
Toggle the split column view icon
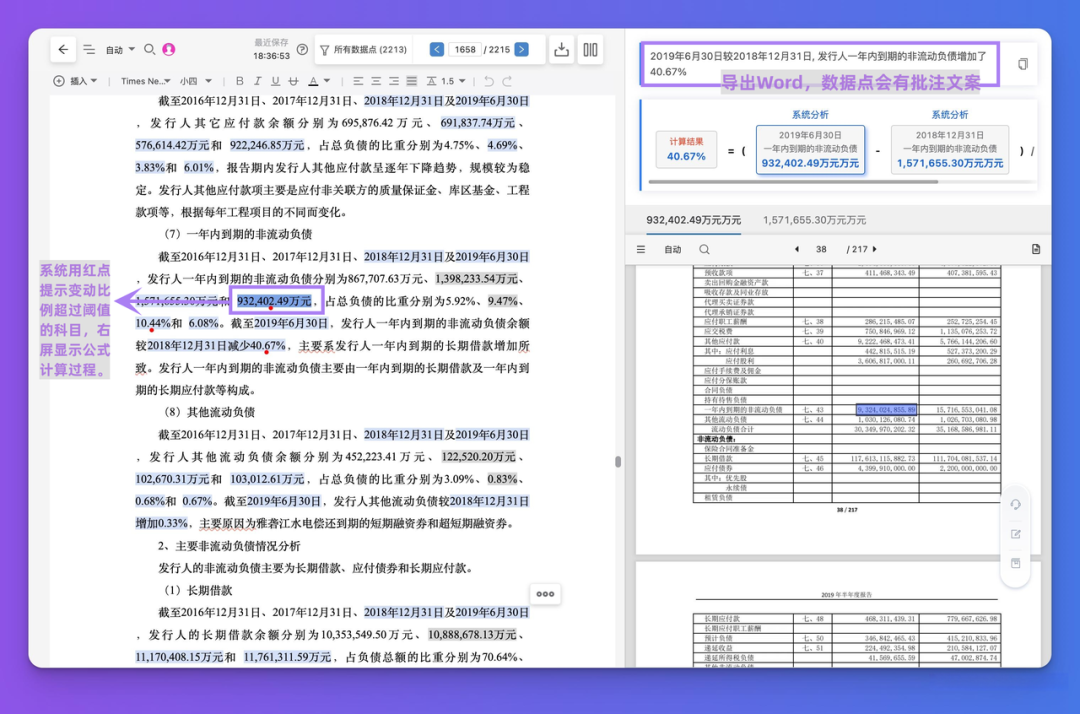tap(590, 50)
